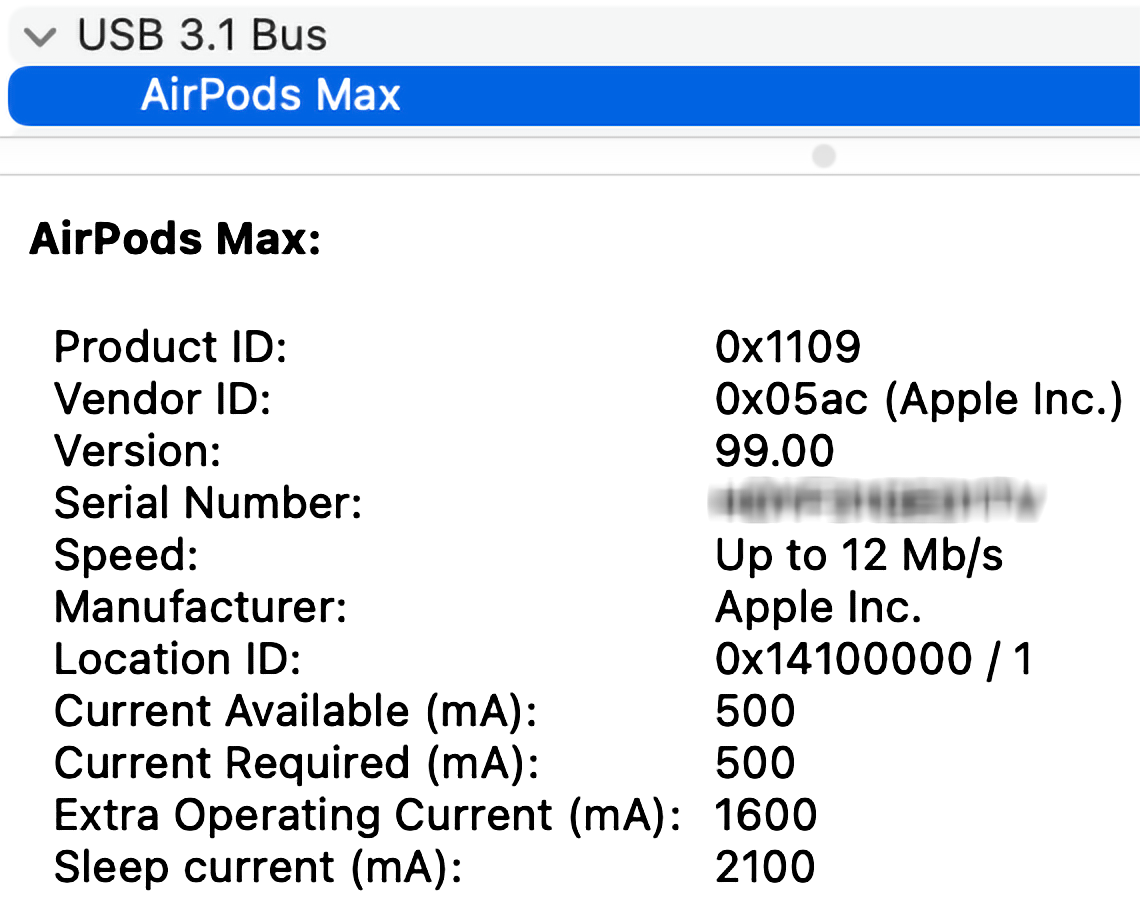The width and height of the screenshot is (1140, 908).
Task: Click the Product ID value 0x1109
Action: click(x=788, y=347)
